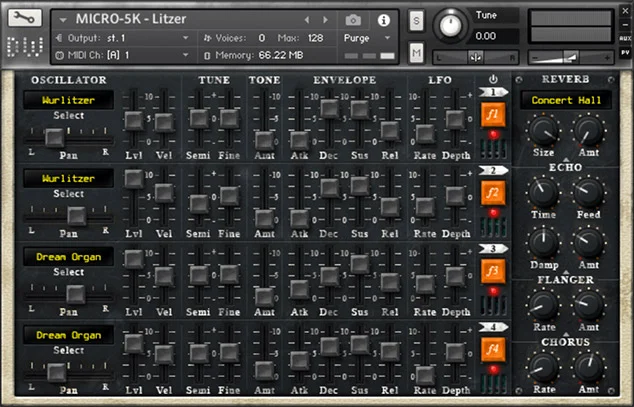Open the Concert Hall reverb type selector
This screenshot has height=407, width=634.
566,100
